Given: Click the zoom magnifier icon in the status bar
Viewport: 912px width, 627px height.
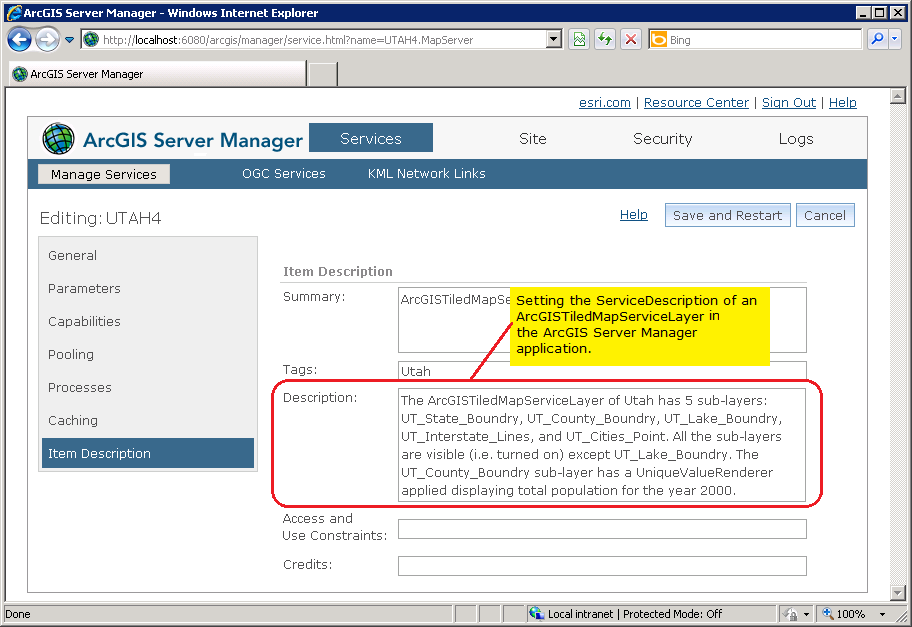Looking at the screenshot, I should coord(826,613).
